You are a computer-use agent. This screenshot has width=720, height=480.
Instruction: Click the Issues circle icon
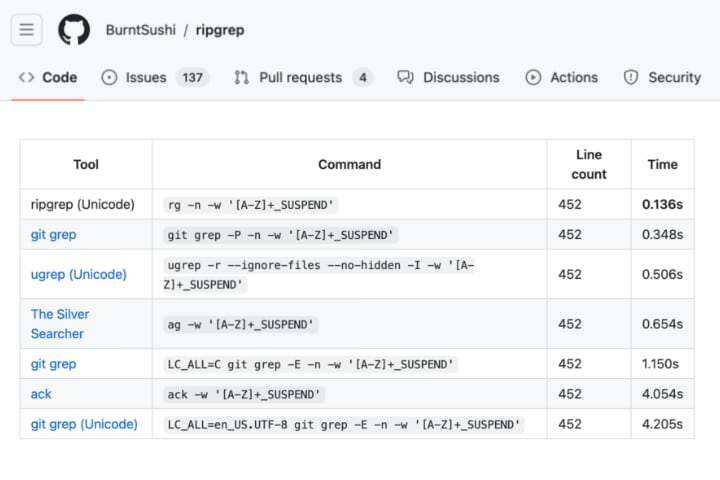point(109,77)
